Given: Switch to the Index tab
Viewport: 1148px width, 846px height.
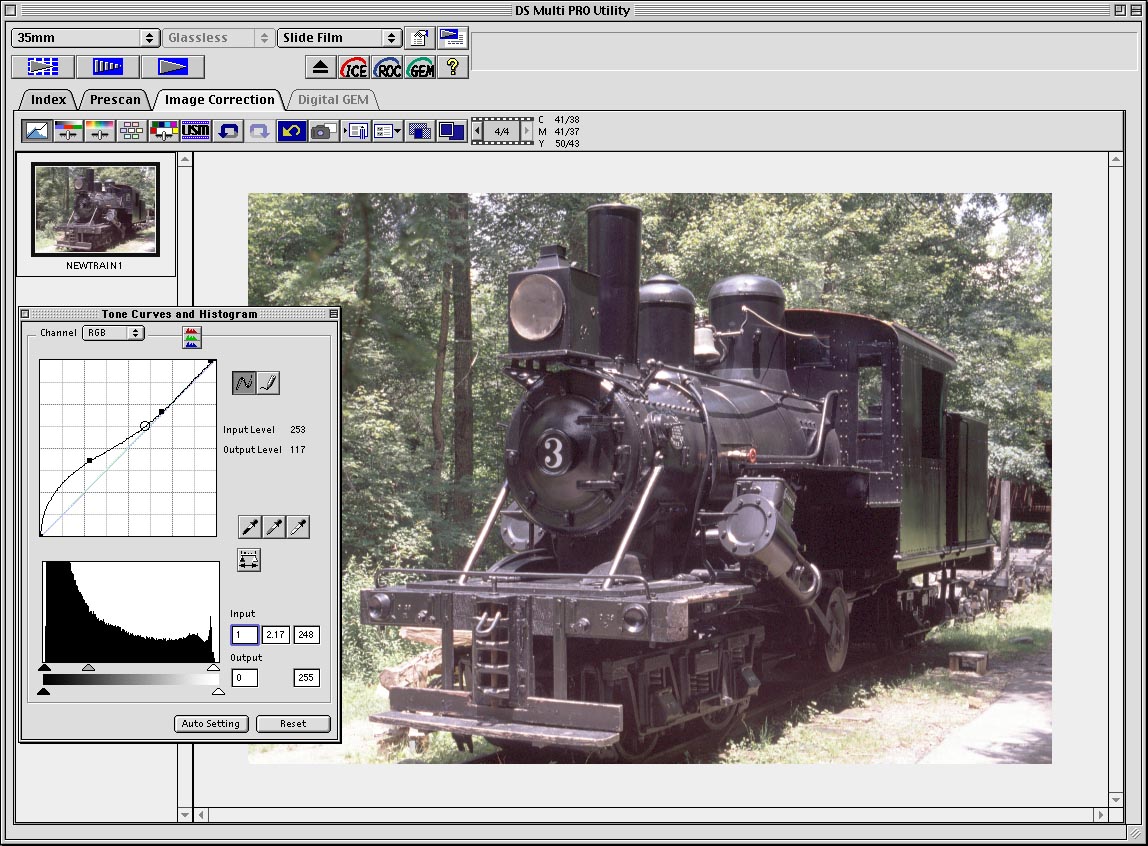Looking at the screenshot, I should pos(48,99).
